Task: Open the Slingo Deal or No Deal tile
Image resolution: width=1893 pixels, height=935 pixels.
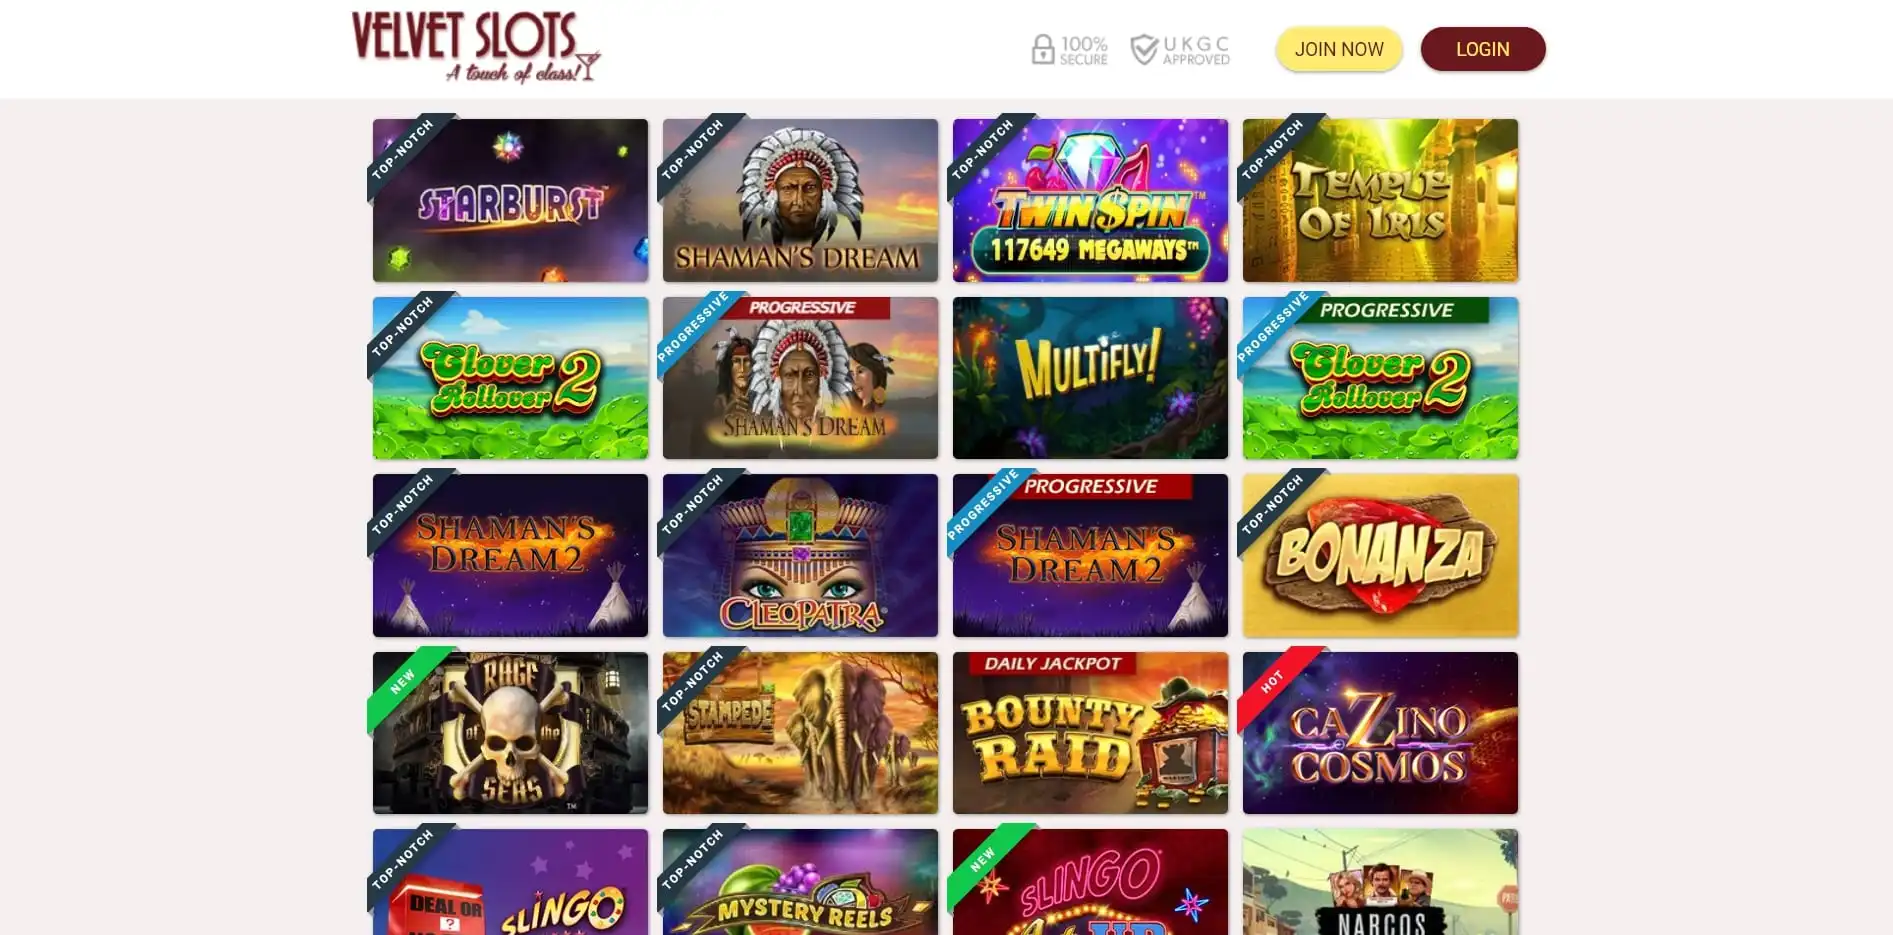Action: 510,882
